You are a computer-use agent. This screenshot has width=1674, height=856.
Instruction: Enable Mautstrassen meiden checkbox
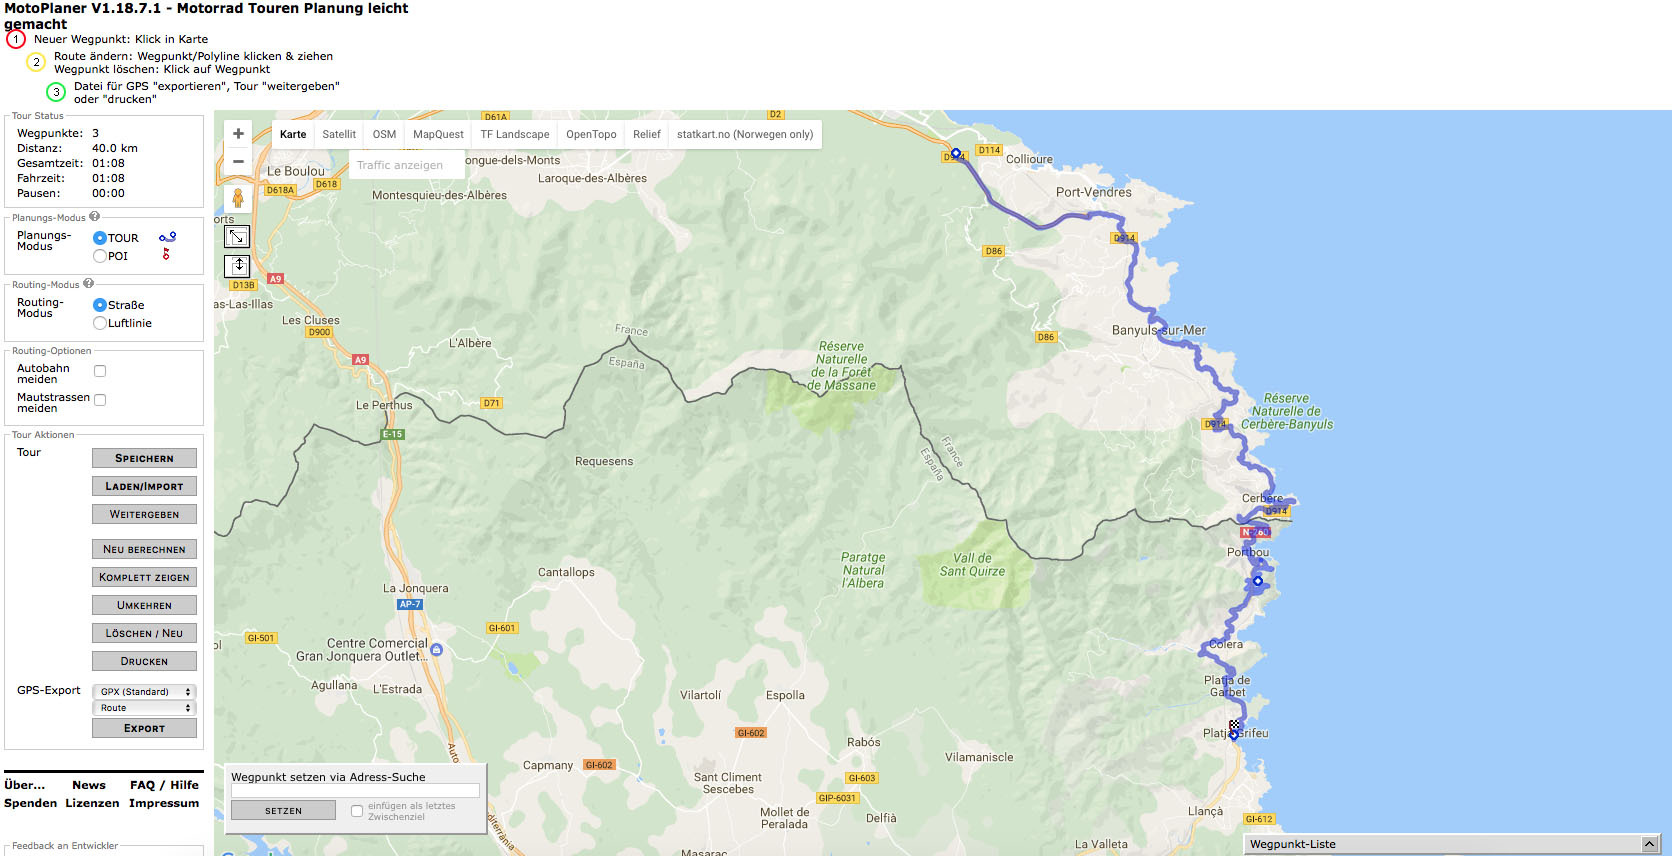[100, 400]
